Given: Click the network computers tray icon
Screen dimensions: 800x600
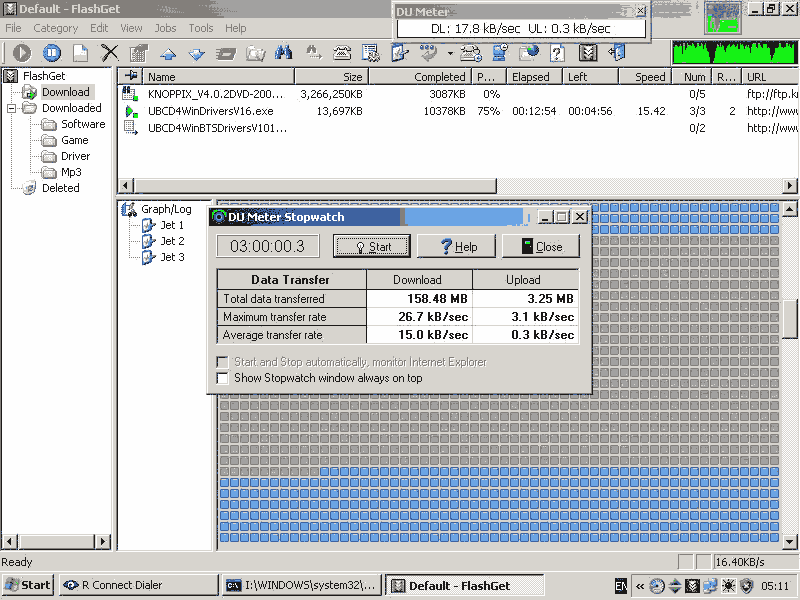Looking at the screenshot, I should pyautogui.click(x=710, y=586).
